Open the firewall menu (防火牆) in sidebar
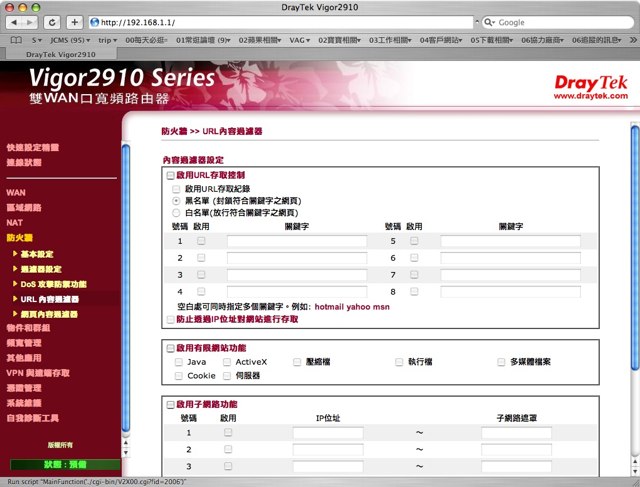Image resolution: width=640 pixels, height=487 pixels. click(20, 238)
